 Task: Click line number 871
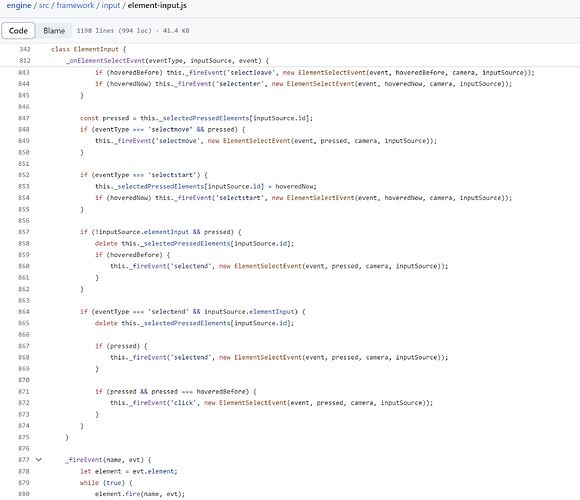[x=24, y=392]
